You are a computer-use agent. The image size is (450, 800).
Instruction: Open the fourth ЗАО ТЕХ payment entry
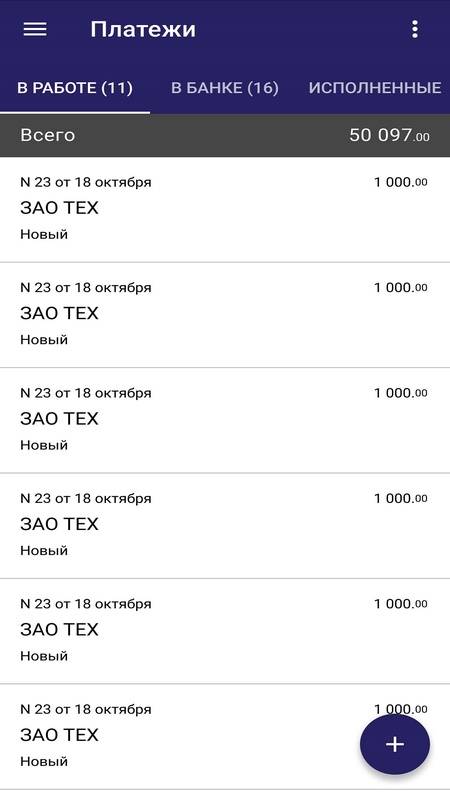click(225, 526)
